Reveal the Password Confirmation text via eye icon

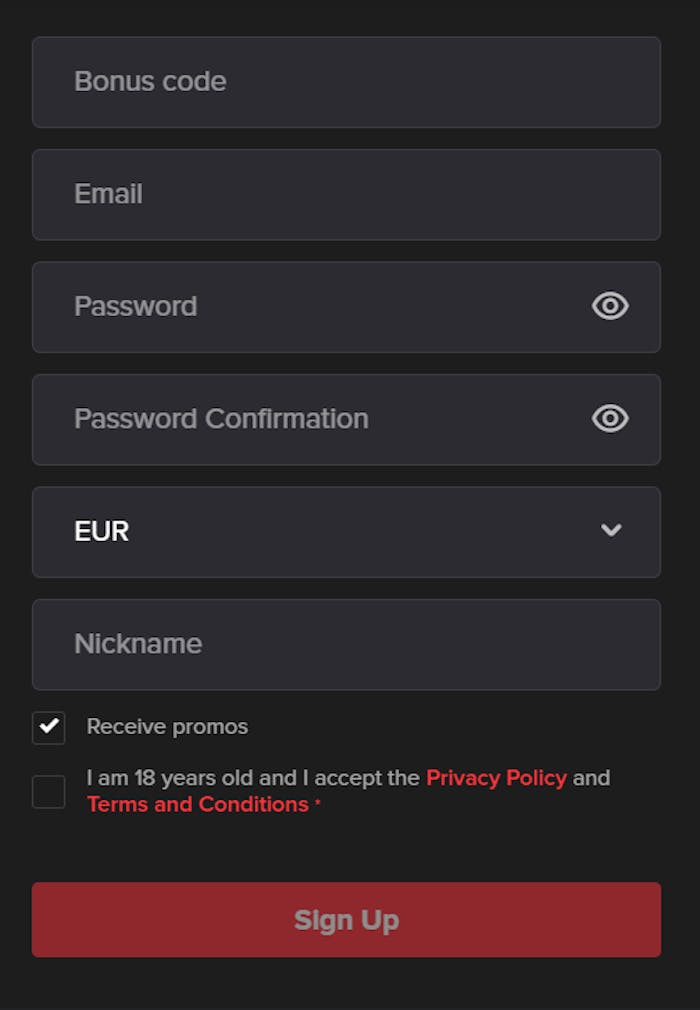tap(610, 419)
